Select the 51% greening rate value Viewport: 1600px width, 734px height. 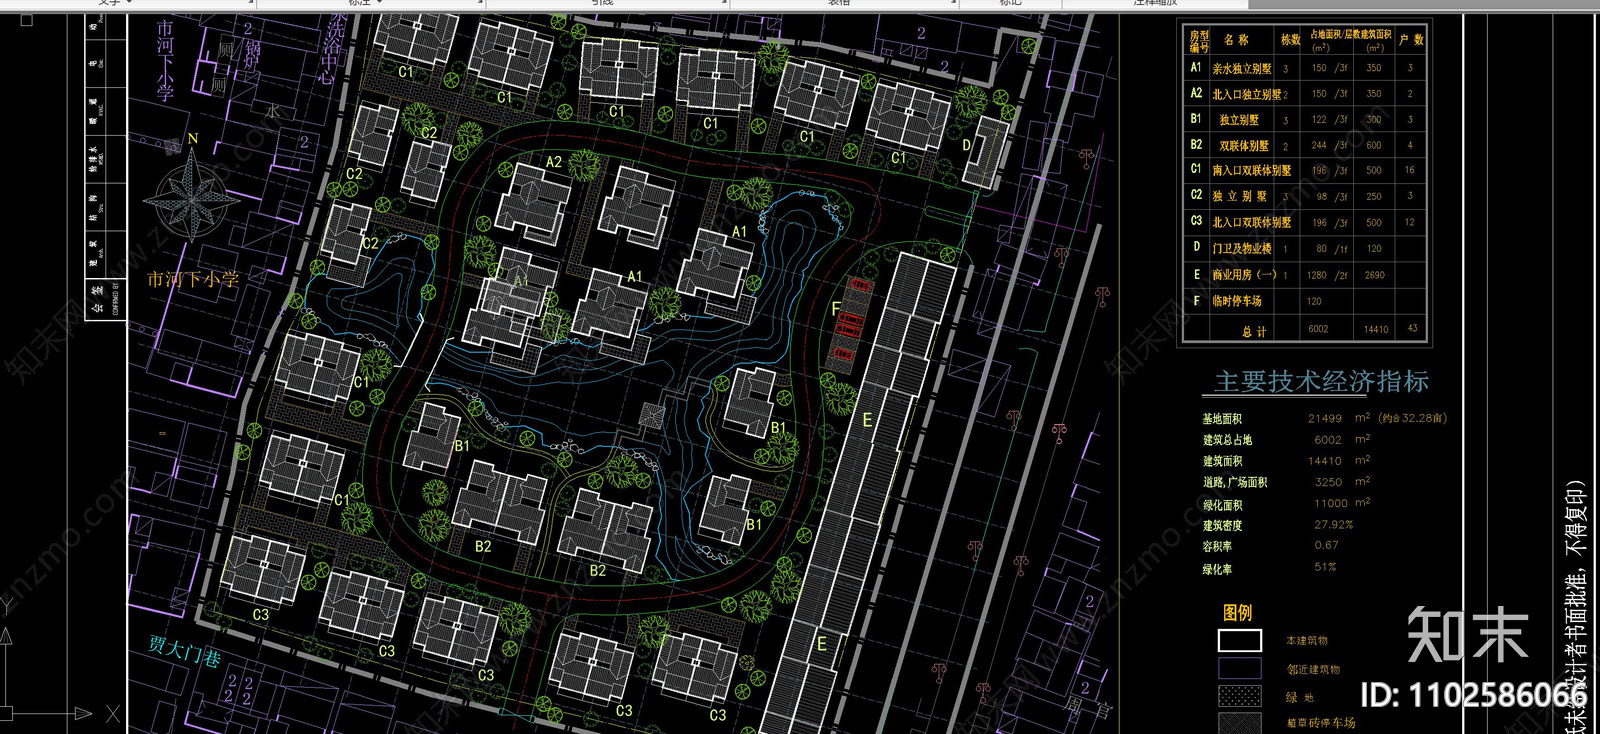[1325, 567]
